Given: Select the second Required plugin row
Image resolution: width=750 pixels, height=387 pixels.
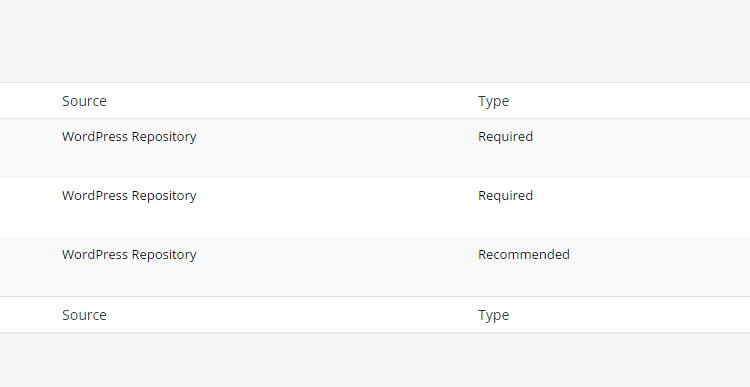Looking at the screenshot, I should coord(375,208).
